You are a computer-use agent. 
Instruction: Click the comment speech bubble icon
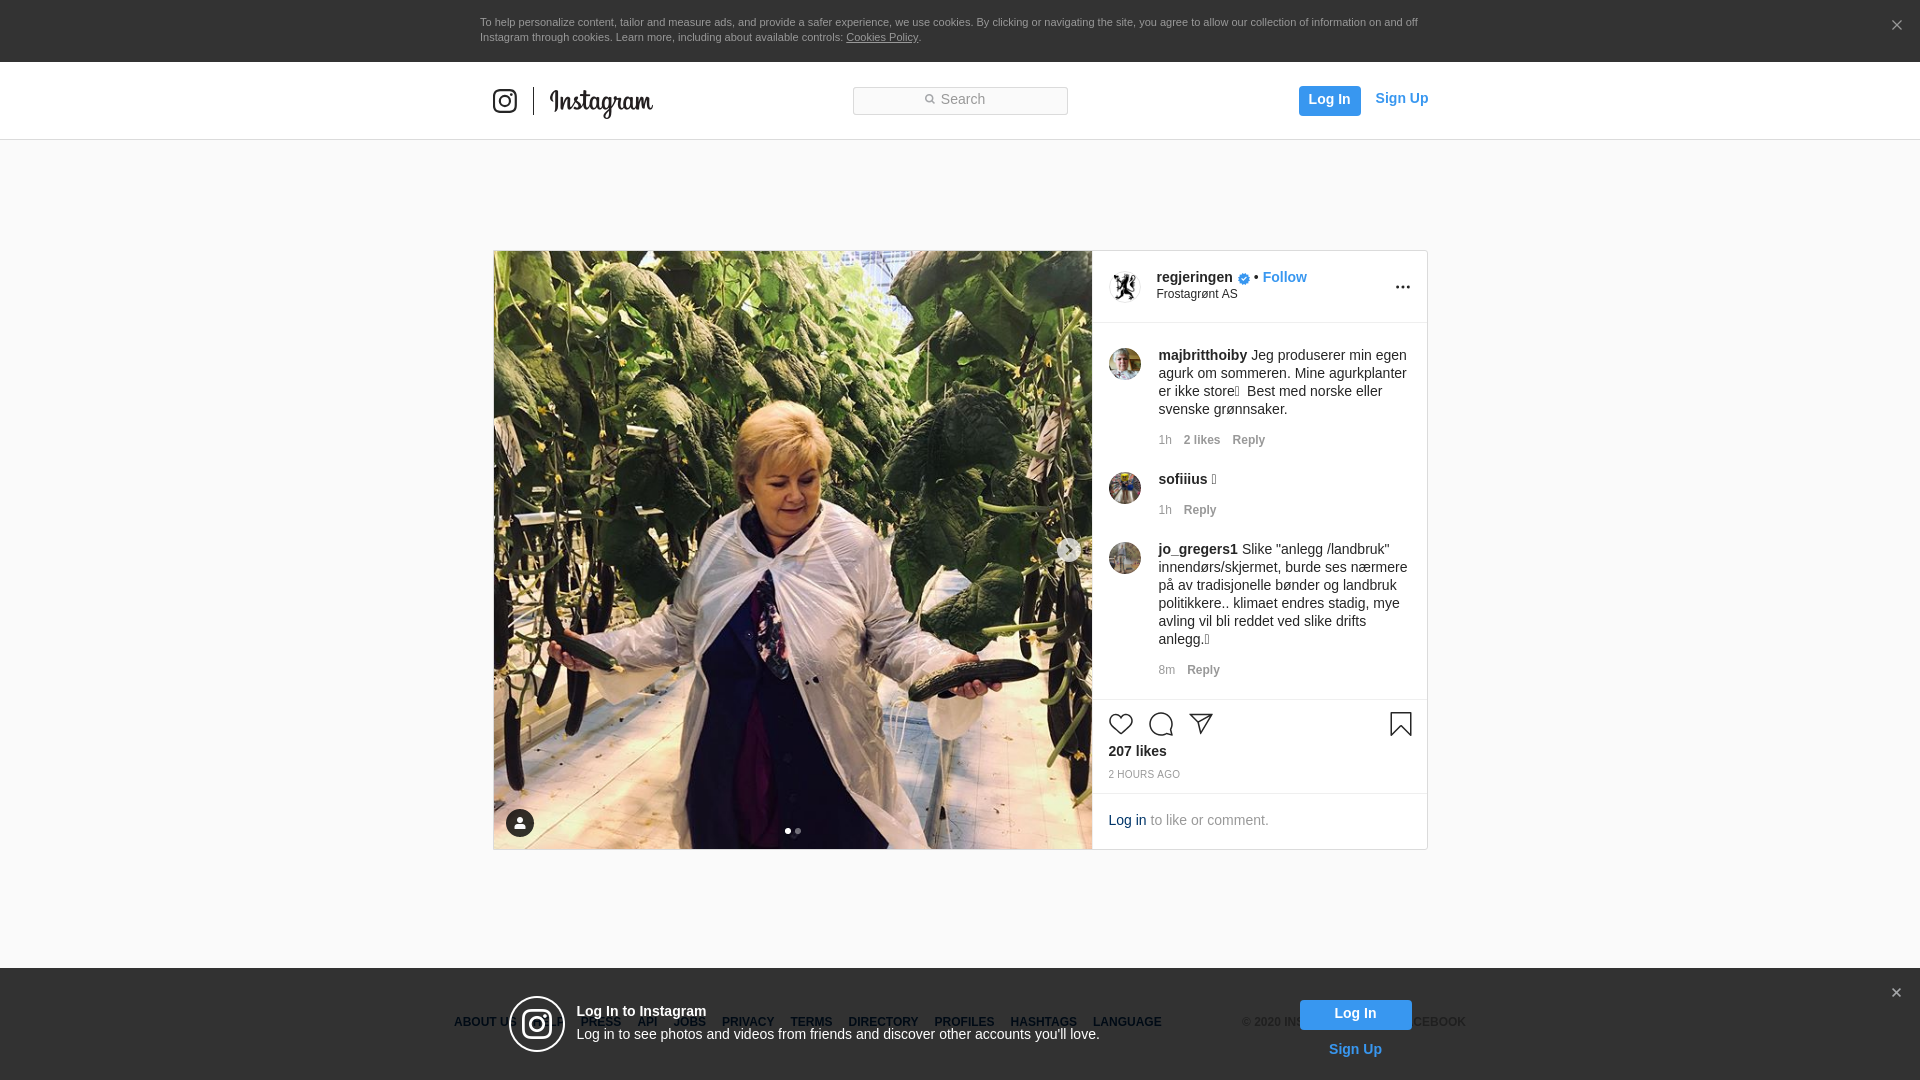pos(1160,724)
